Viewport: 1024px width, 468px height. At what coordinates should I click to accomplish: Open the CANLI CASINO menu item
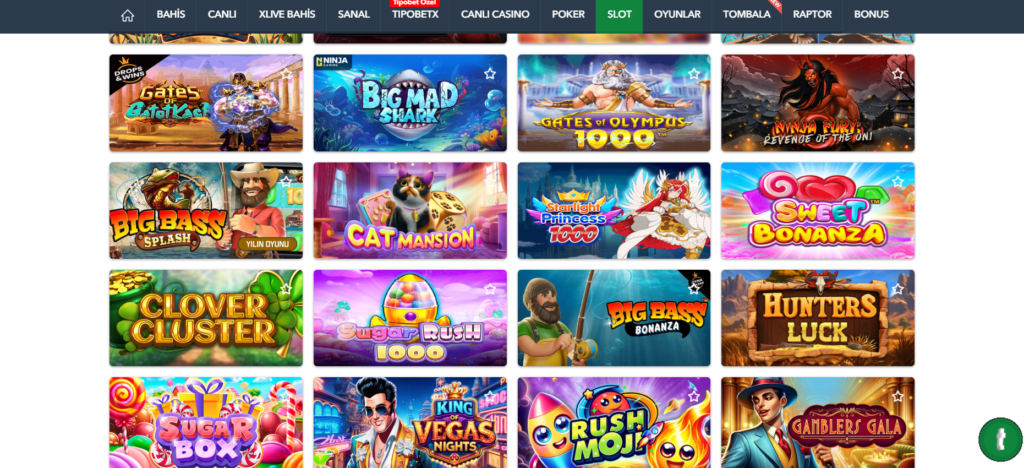495,14
